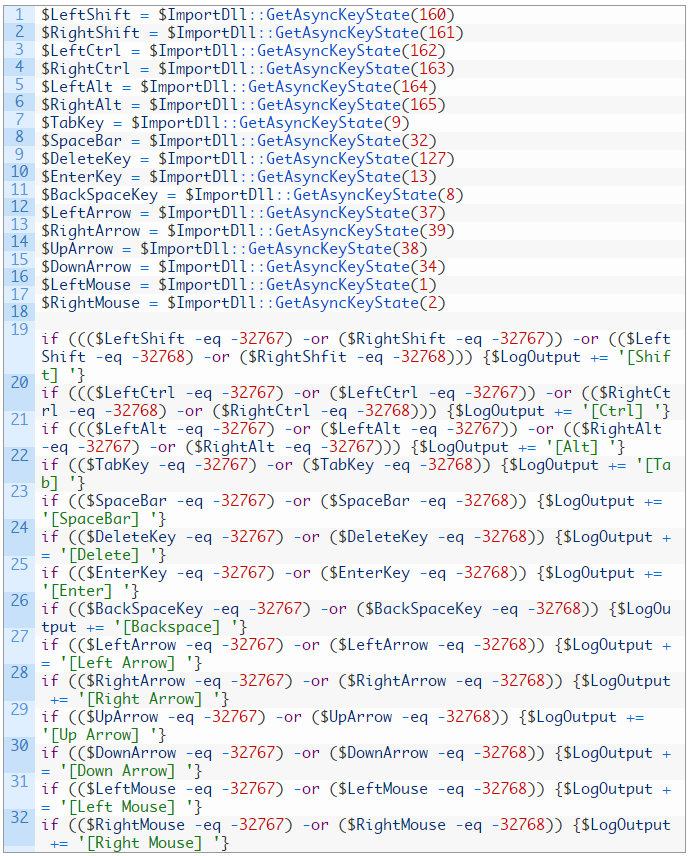
Task: Click the $BackSpaceKey assignment variable on line 11
Action: pos(99,195)
